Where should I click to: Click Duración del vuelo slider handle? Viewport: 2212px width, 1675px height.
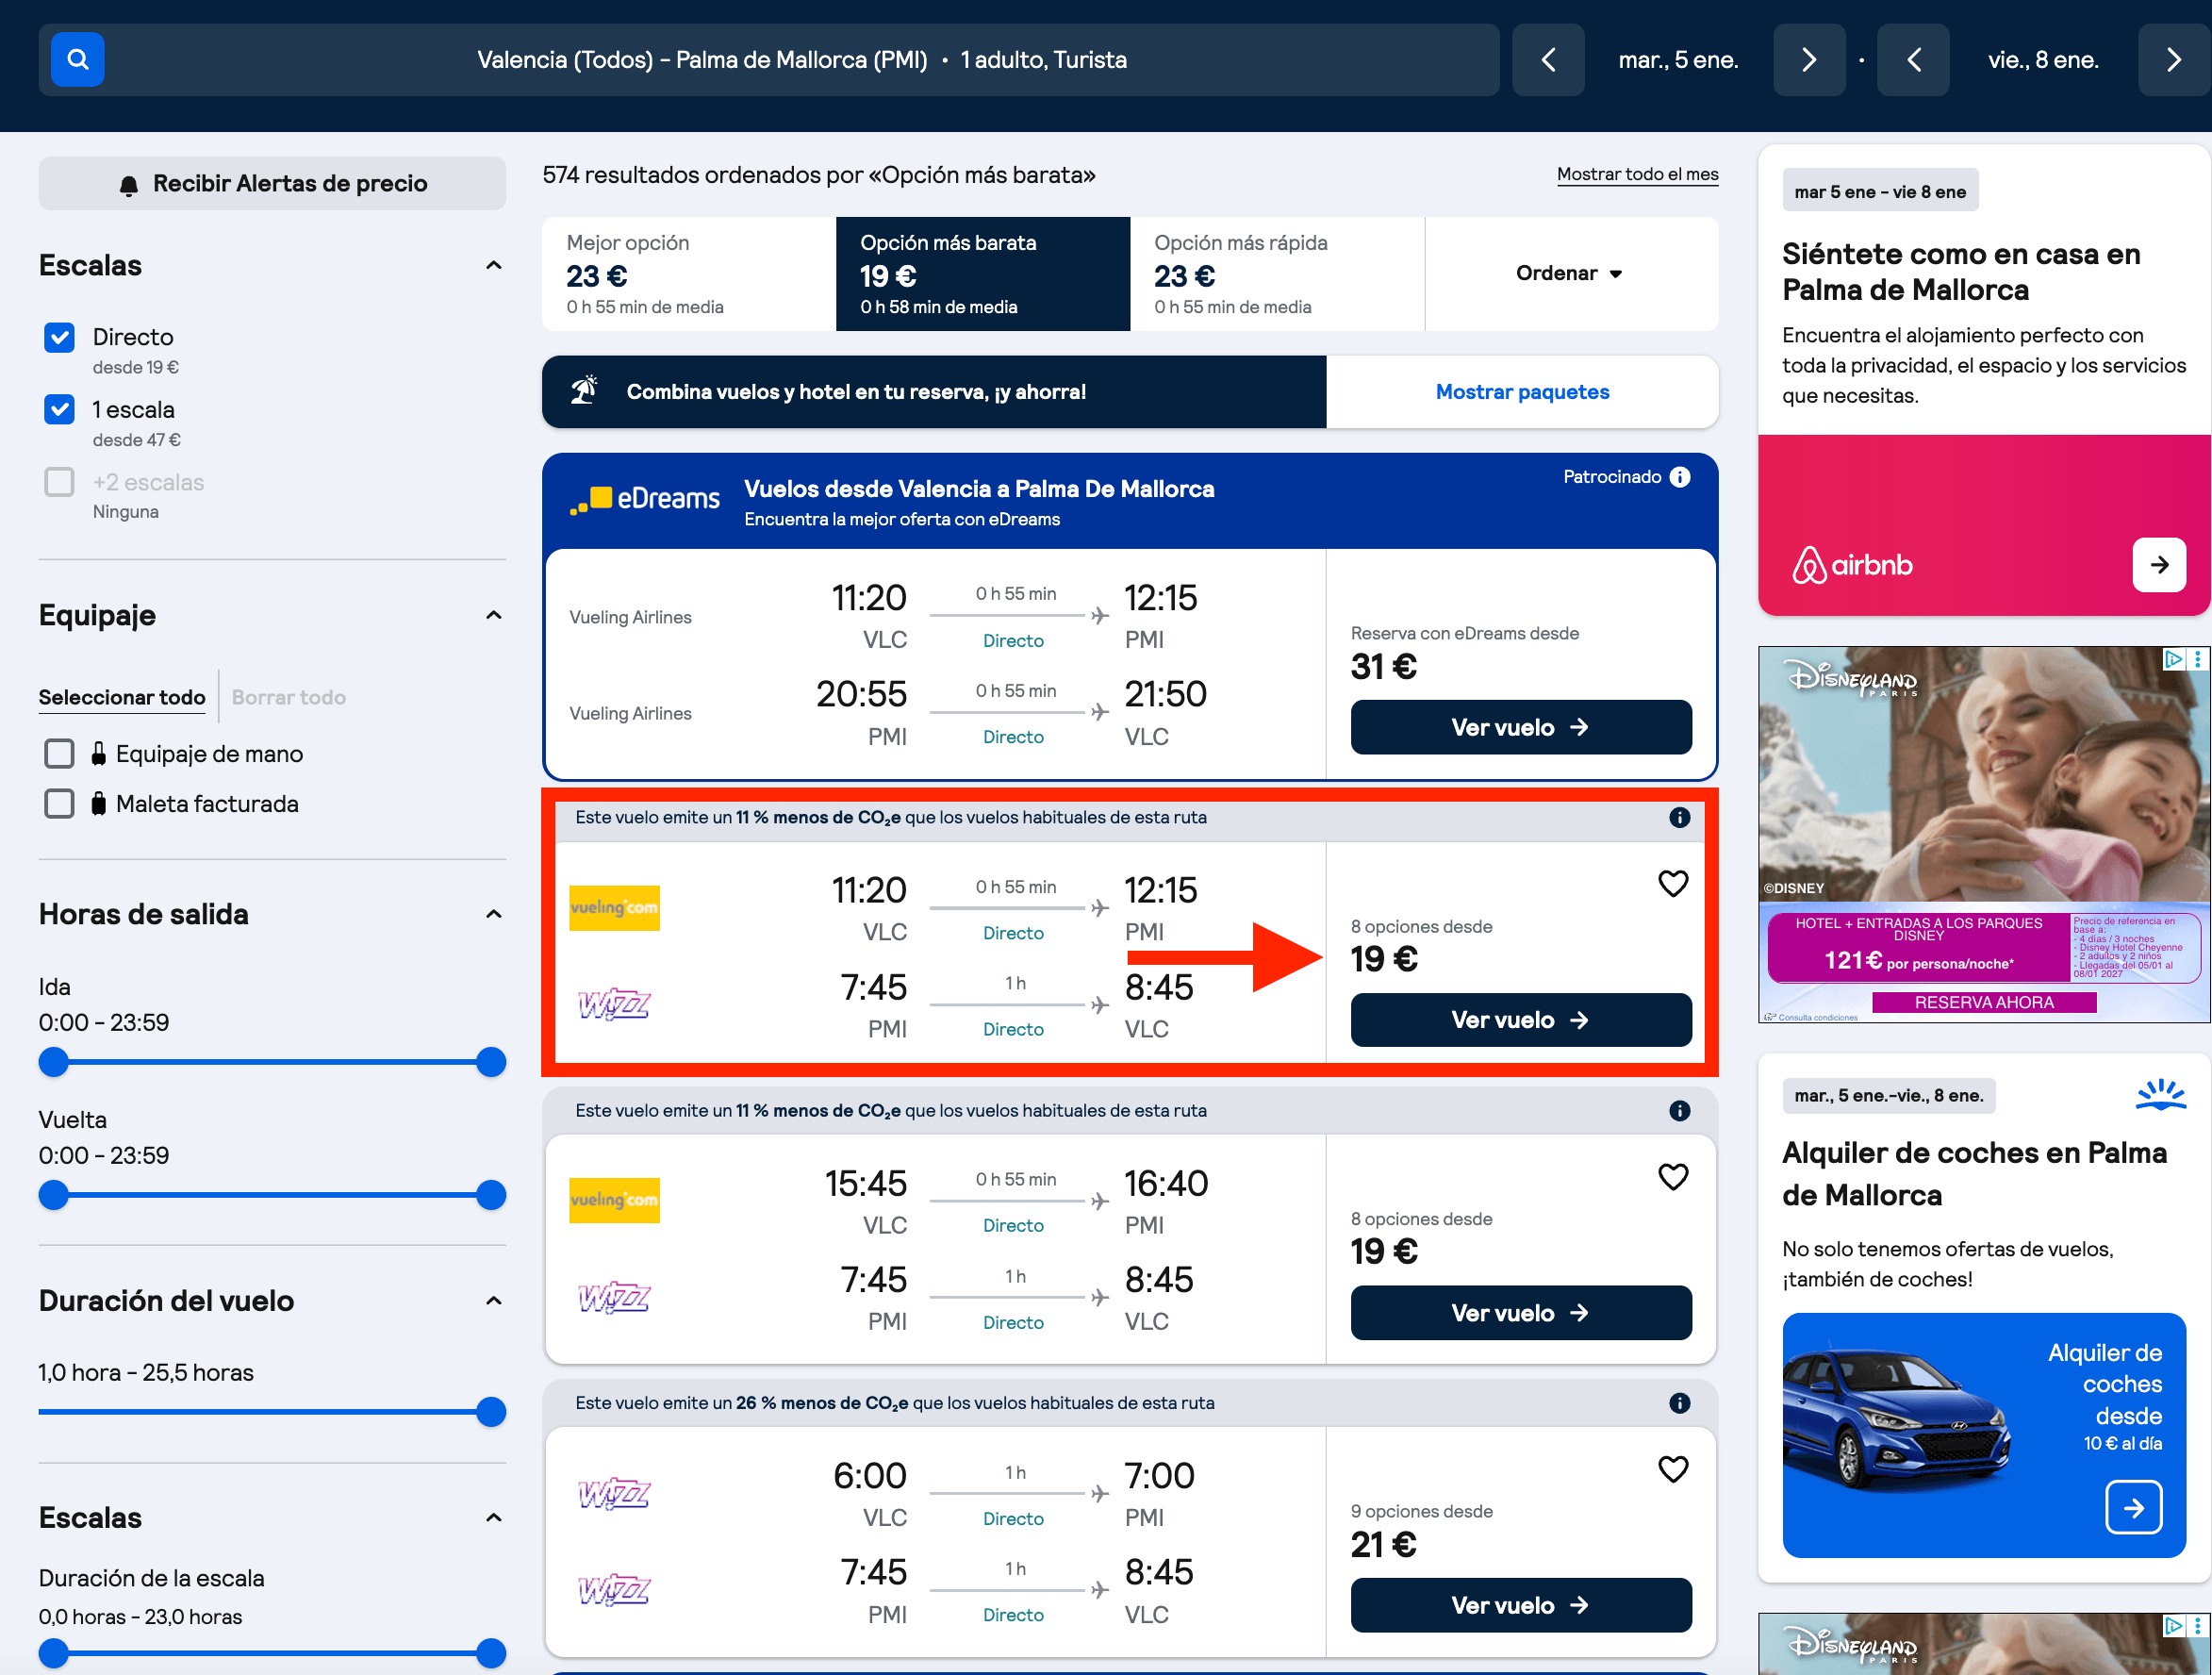[x=491, y=1412]
